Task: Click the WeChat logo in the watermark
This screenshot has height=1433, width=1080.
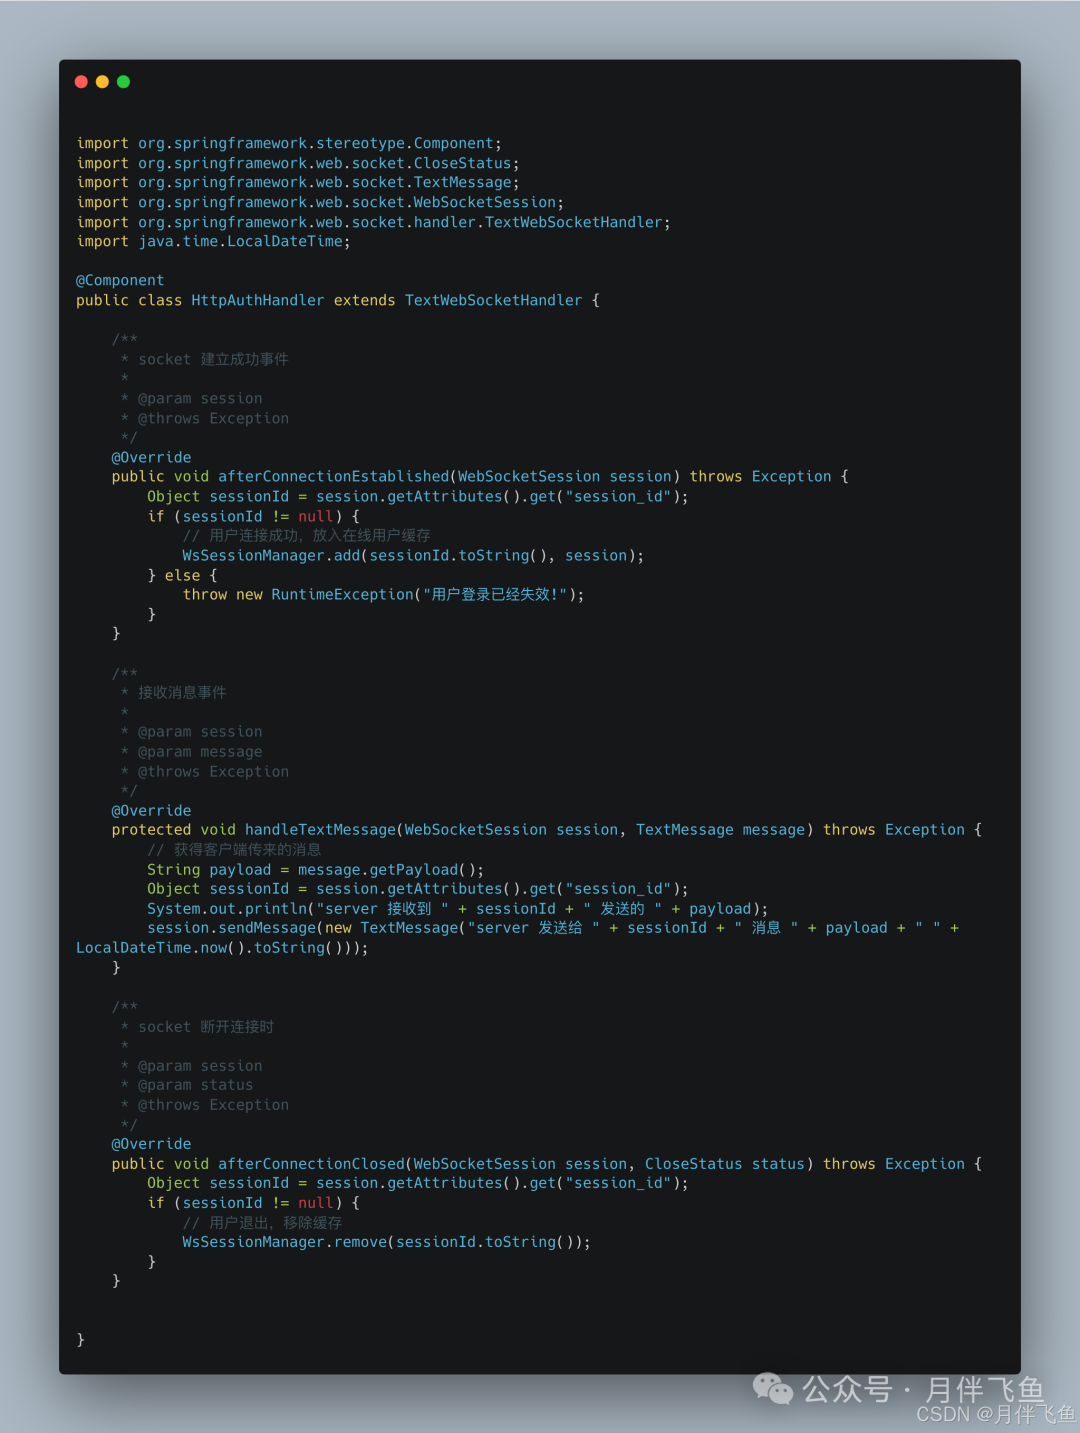Action: tap(772, 1388)
